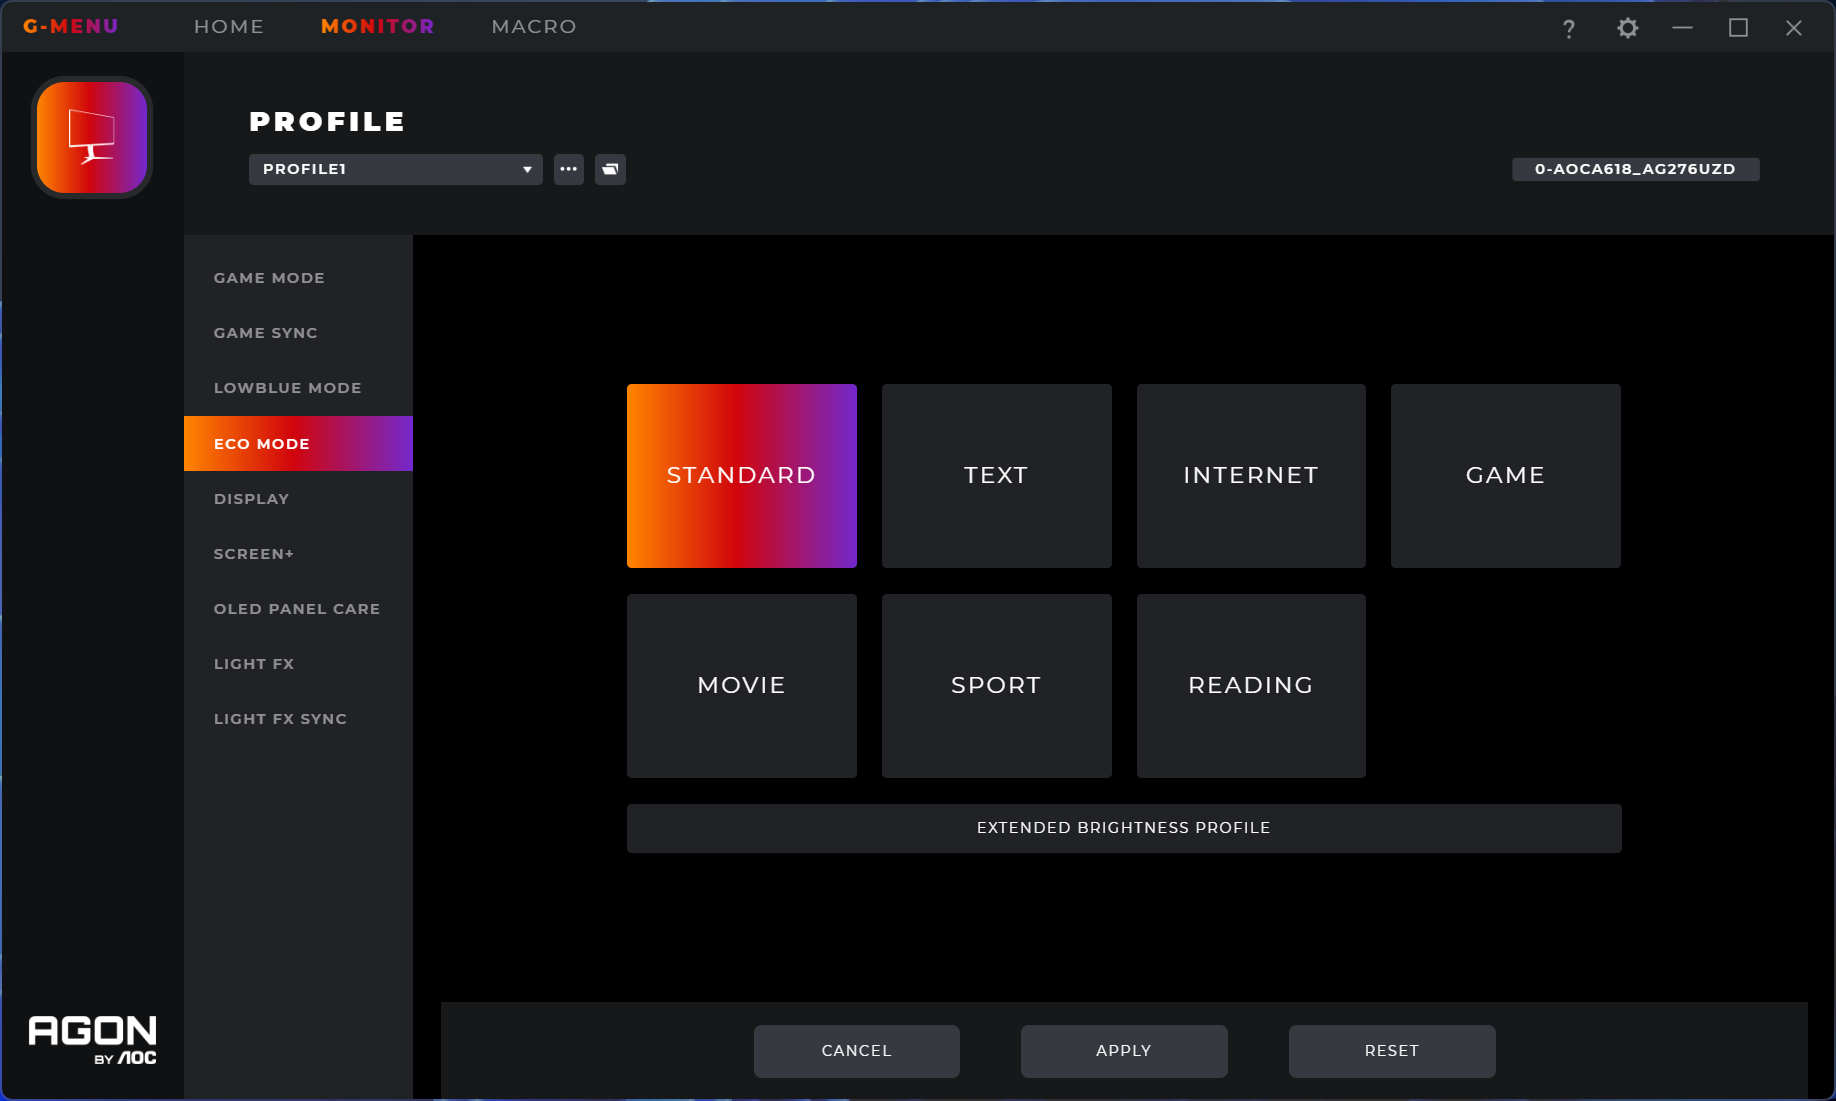Switch to the Home tab
Image resolution: width=1836 pixels, height=1101 pixels.
pyautogui.click(x=229, y=27)
